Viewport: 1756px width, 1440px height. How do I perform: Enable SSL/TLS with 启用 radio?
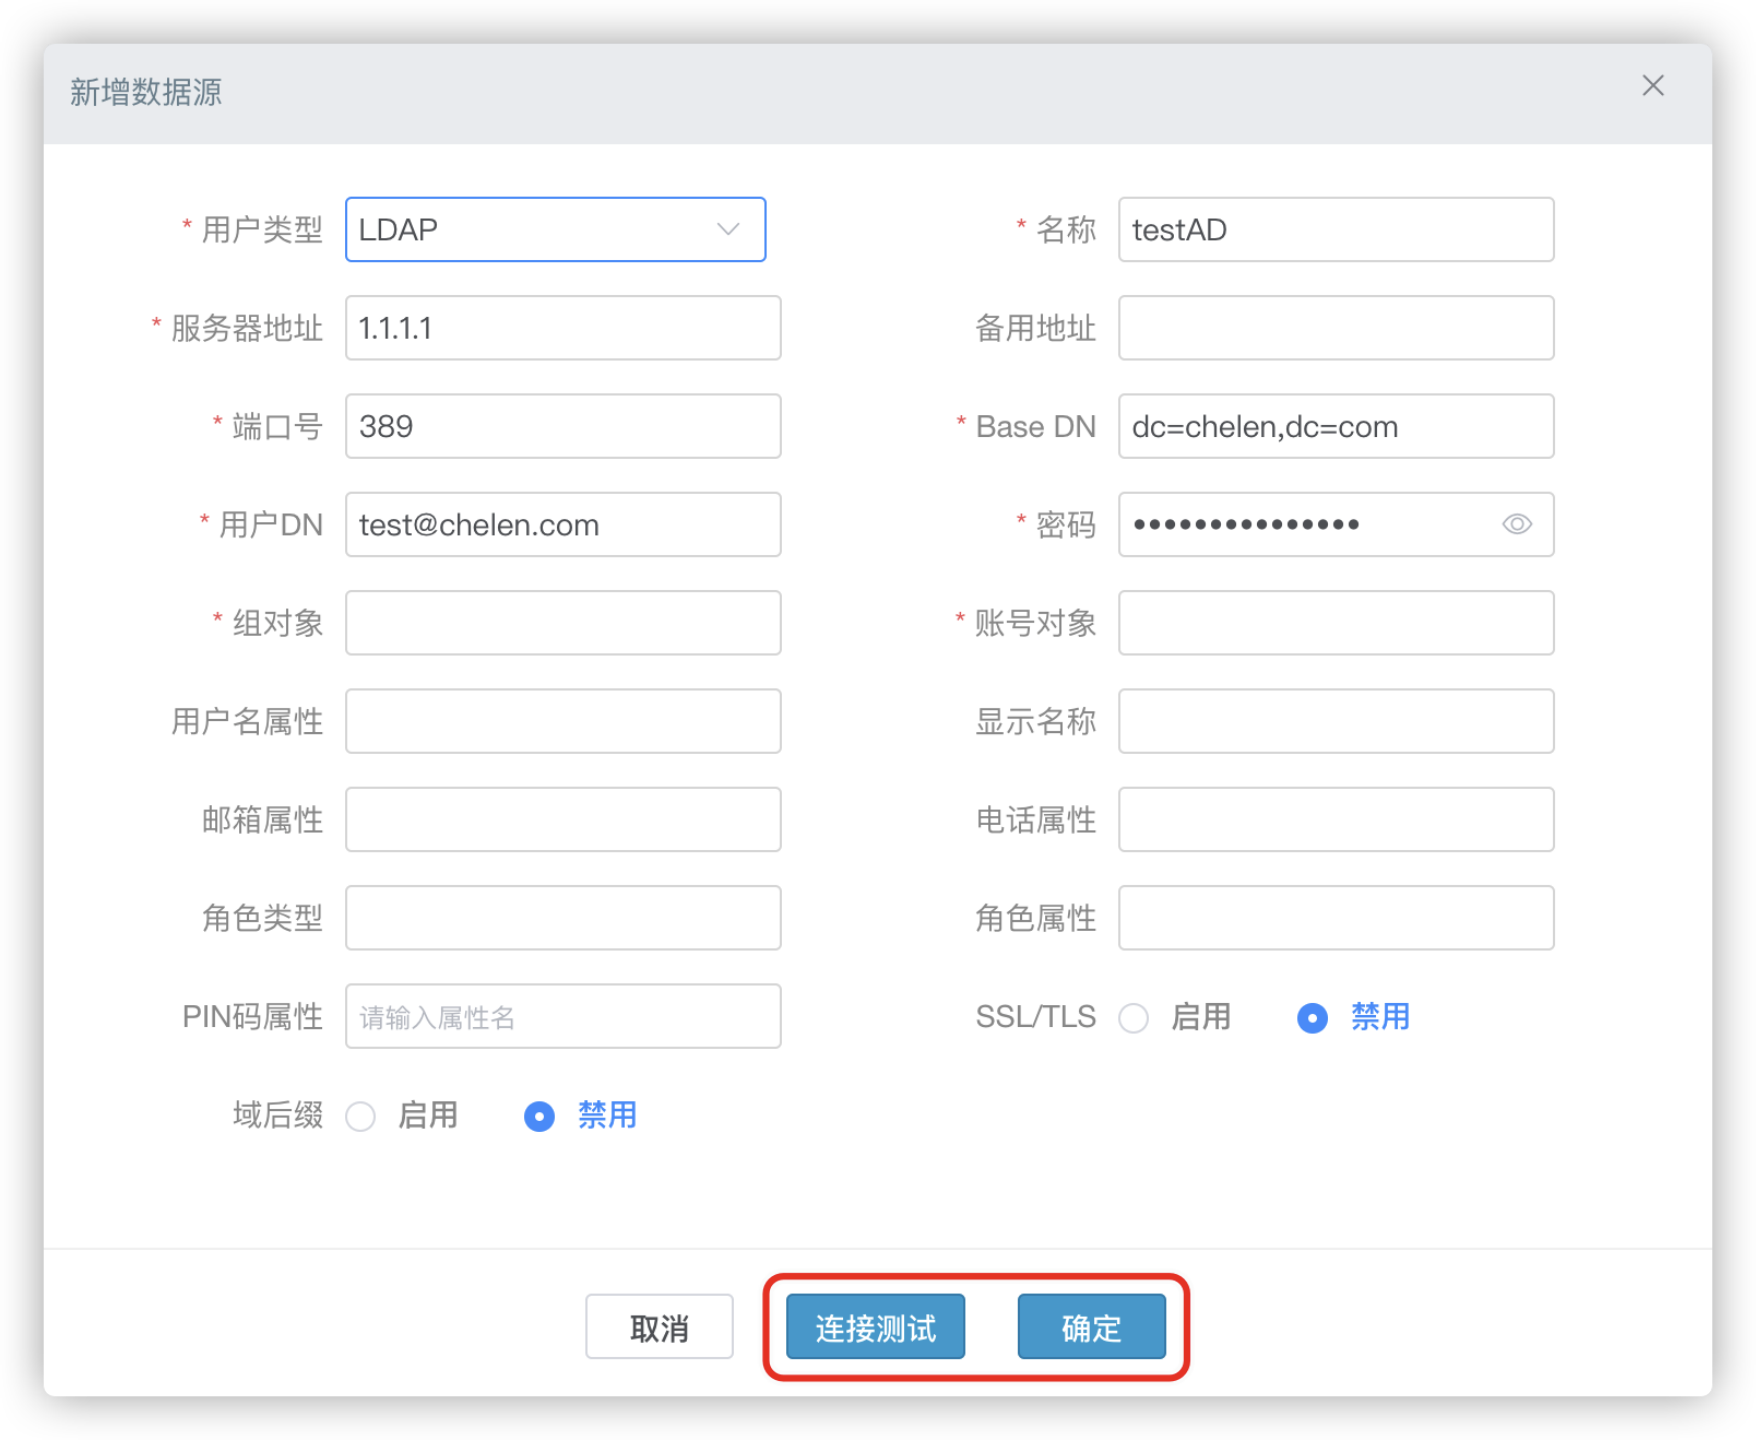pos(1133,1018)
